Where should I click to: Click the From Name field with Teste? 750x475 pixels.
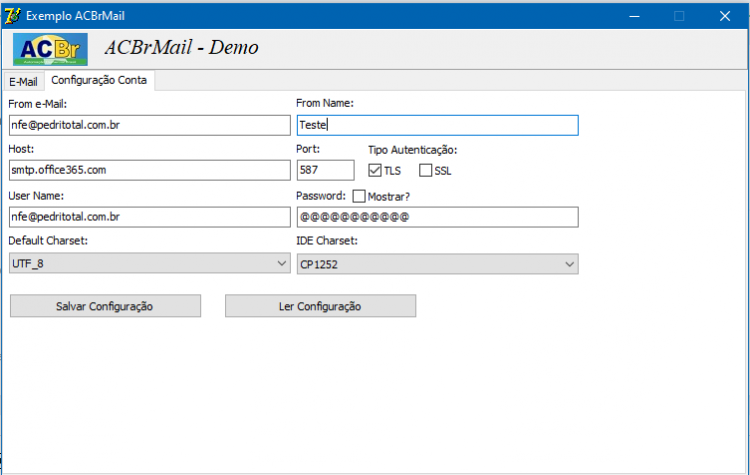437,125
